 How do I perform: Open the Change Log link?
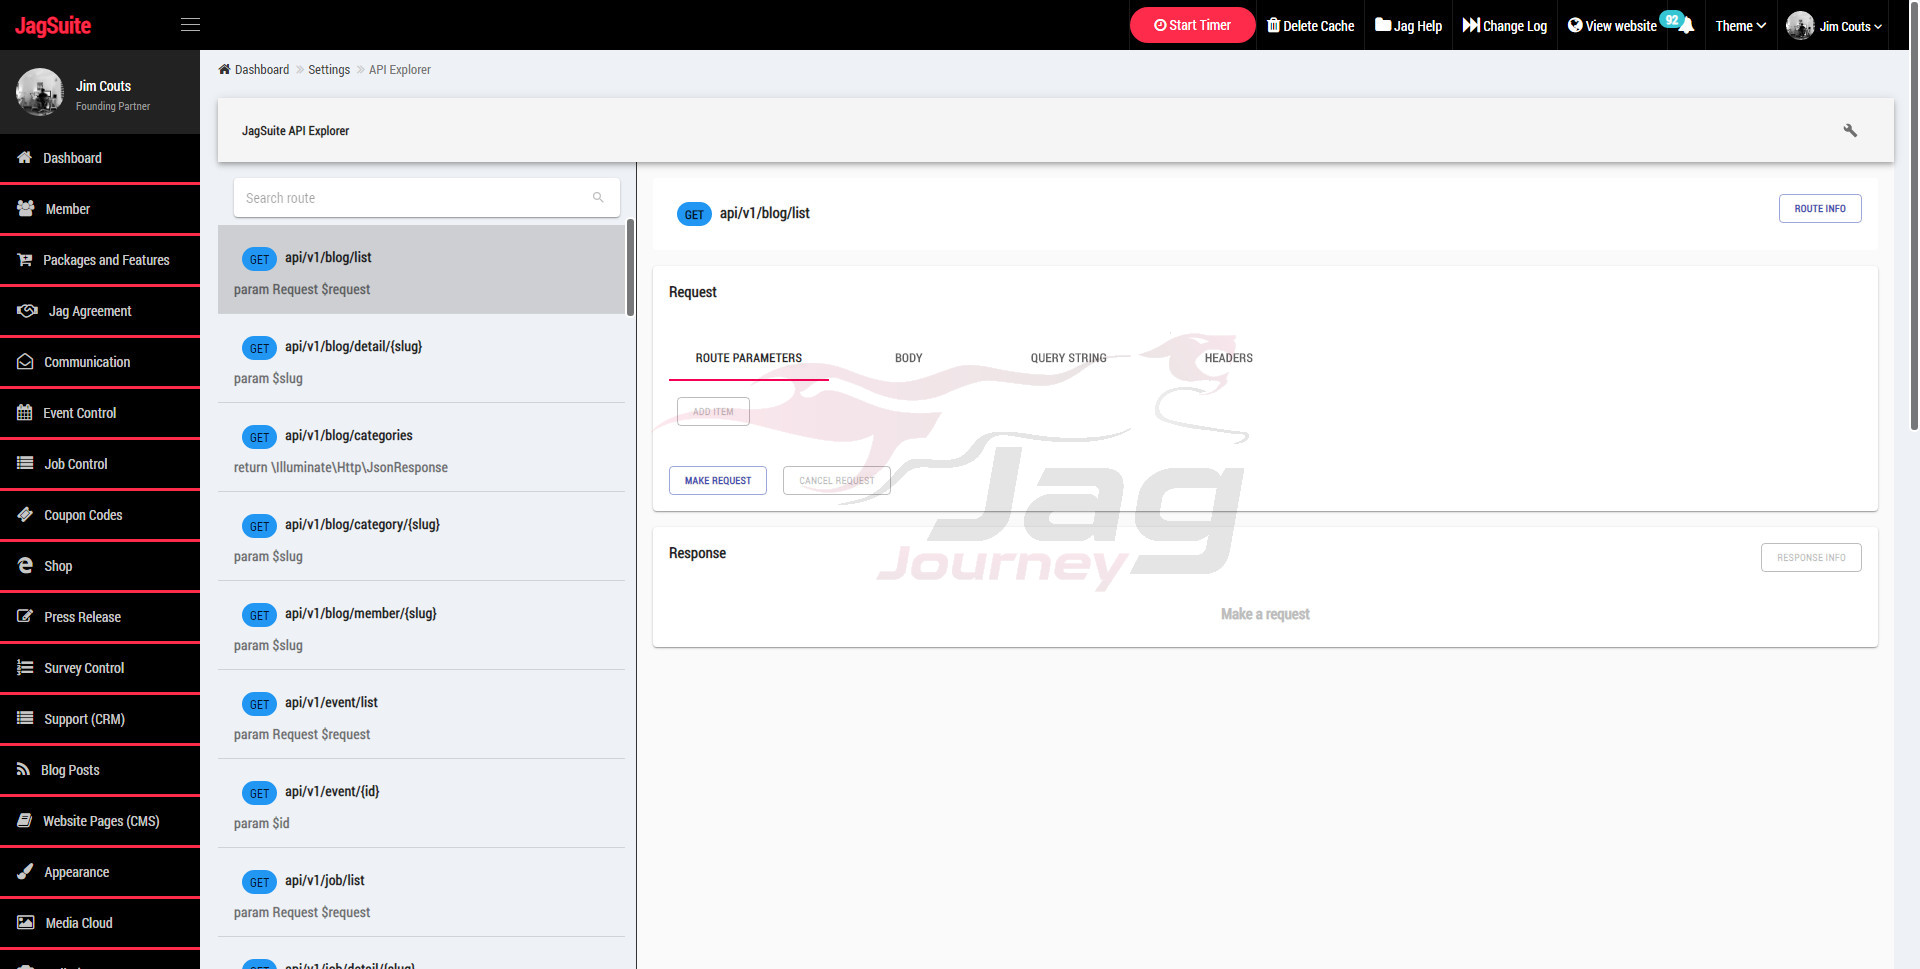[x=1505, y=26]
